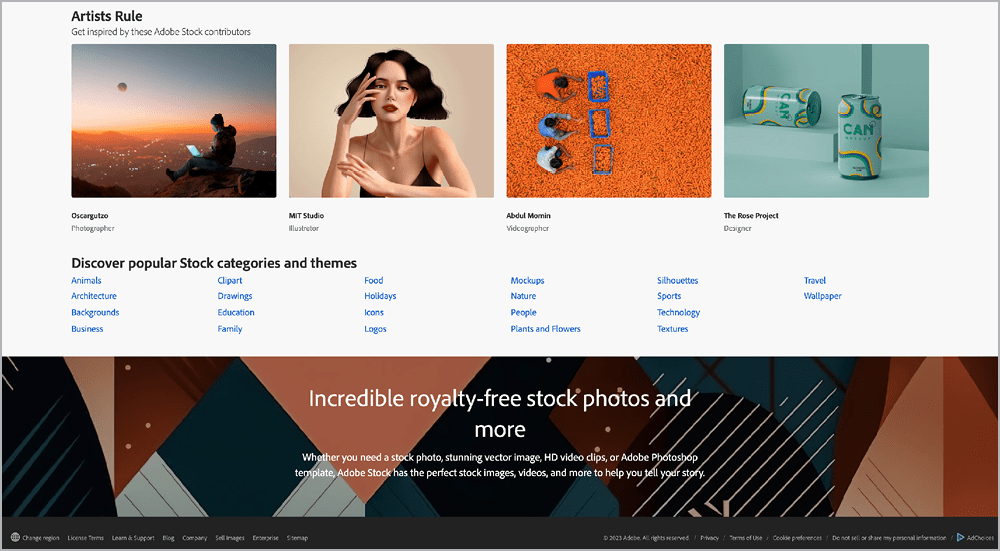Open the Icons category link
1000x551 pixels.
374,312
